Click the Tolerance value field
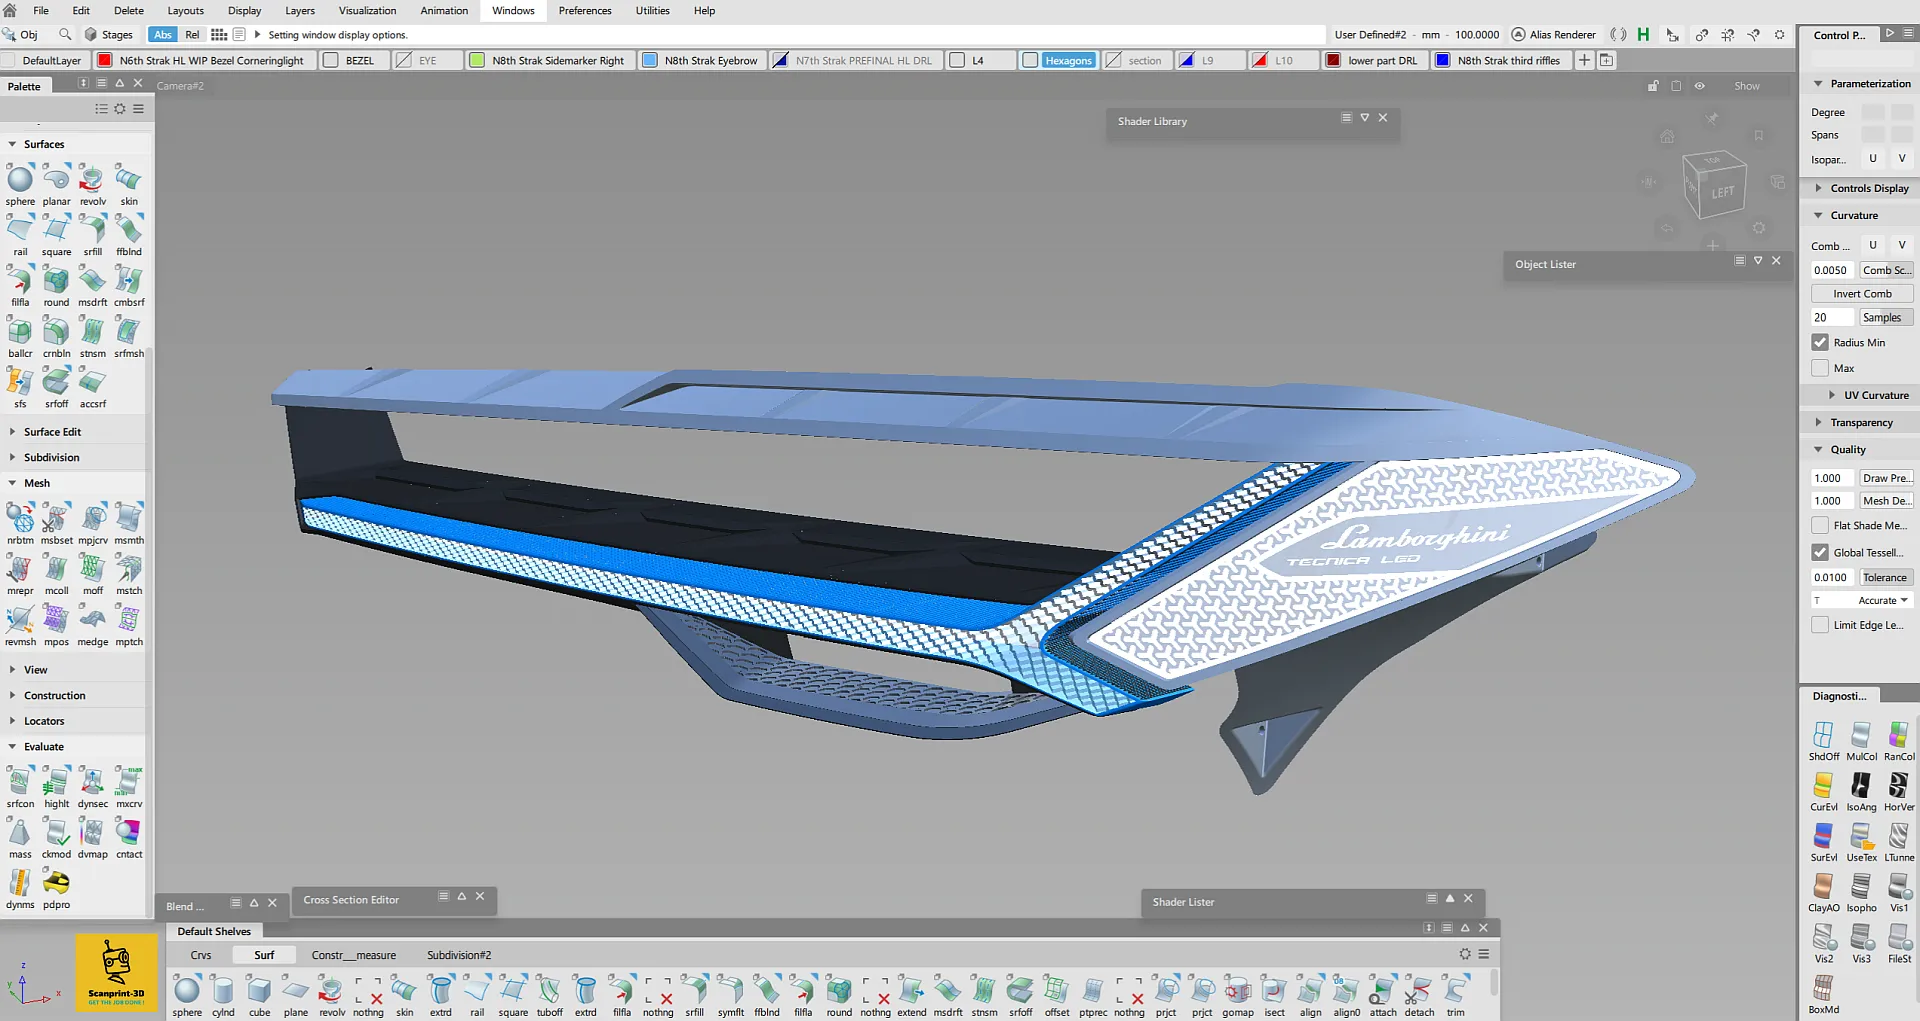The height and width of the screenshot is (1021, 1920). (x=1831, y=577)
